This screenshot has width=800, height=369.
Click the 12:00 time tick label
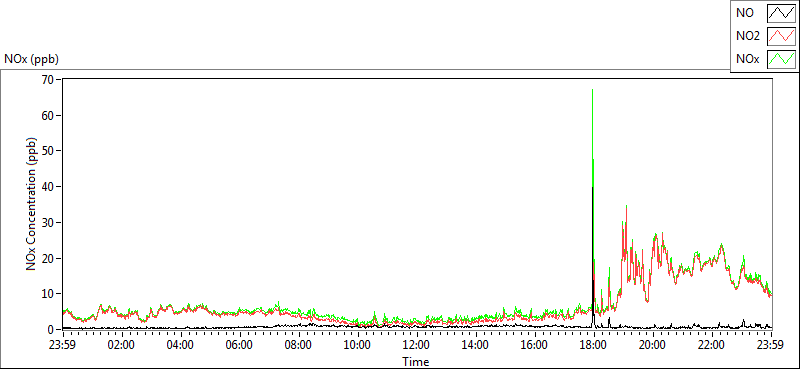point(417,344)
